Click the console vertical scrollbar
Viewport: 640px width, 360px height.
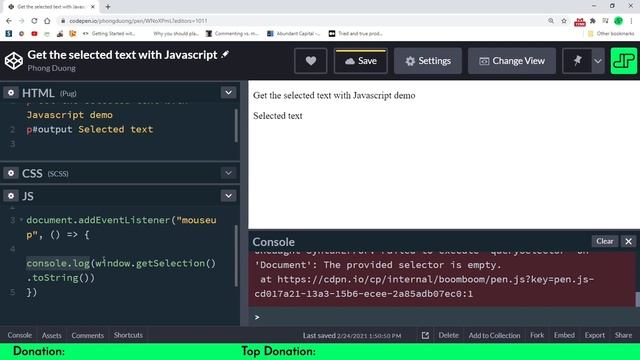point(638,299)
